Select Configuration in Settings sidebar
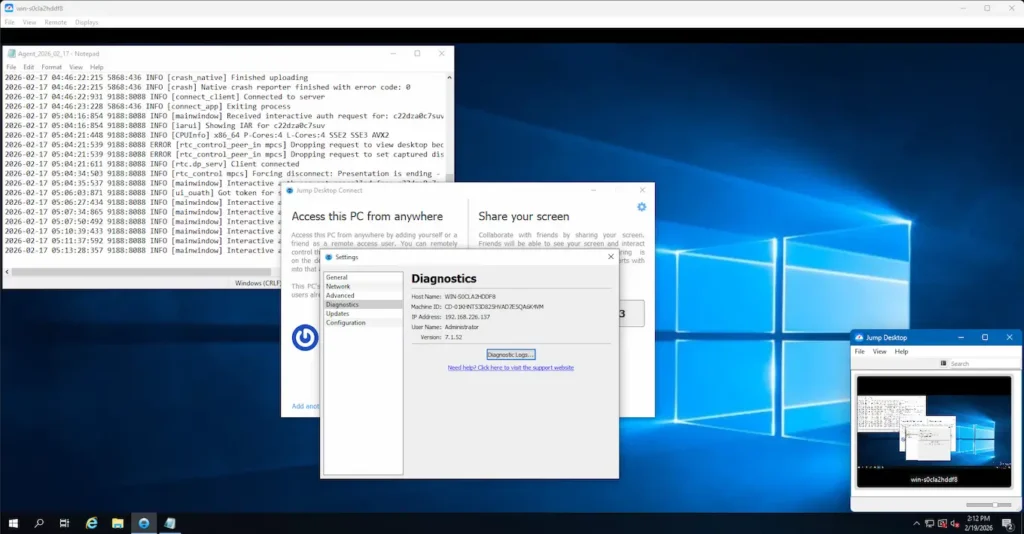This screenshot has width=1024, height=534. (x=363, y=323)
